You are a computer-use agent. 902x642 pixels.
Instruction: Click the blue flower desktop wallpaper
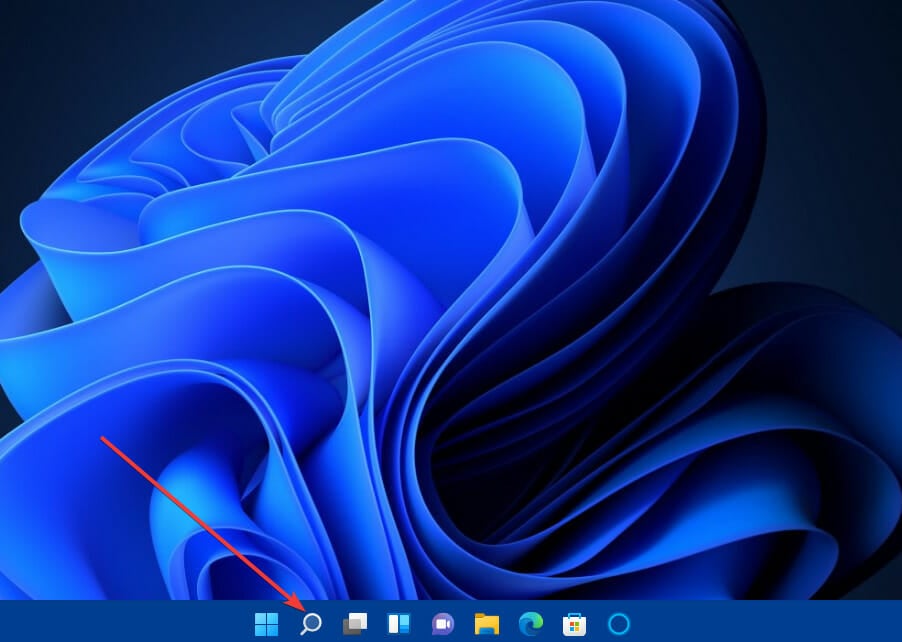pos(450,300)
